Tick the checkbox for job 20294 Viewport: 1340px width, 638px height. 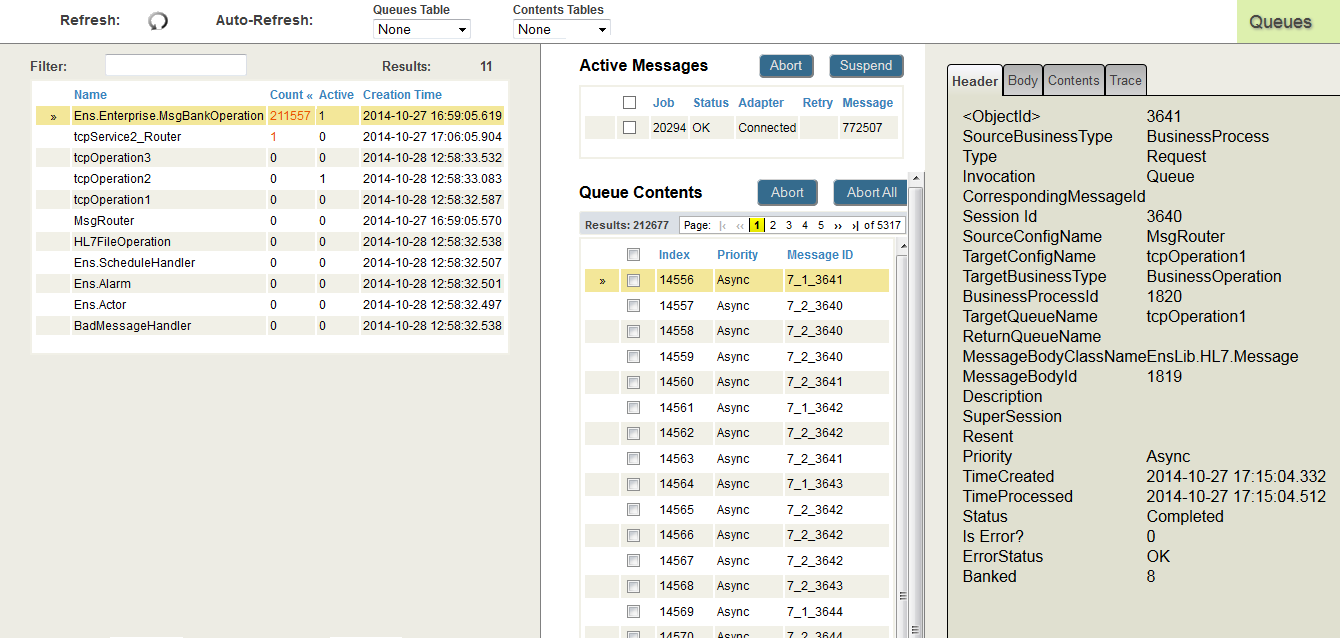pyautogui.click(x=629, y=128)
